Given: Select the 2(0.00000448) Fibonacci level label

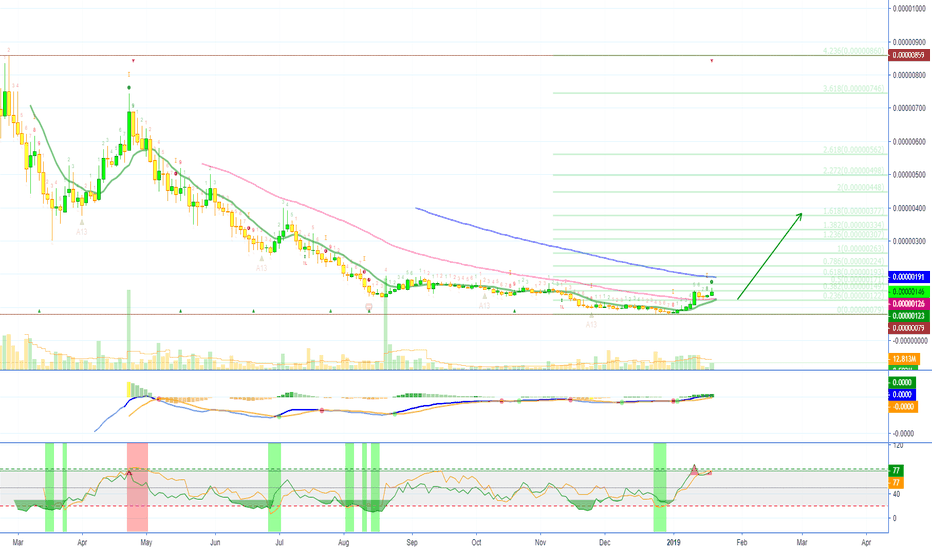Looking at the screenshot, I should click(x=861, y=188).
